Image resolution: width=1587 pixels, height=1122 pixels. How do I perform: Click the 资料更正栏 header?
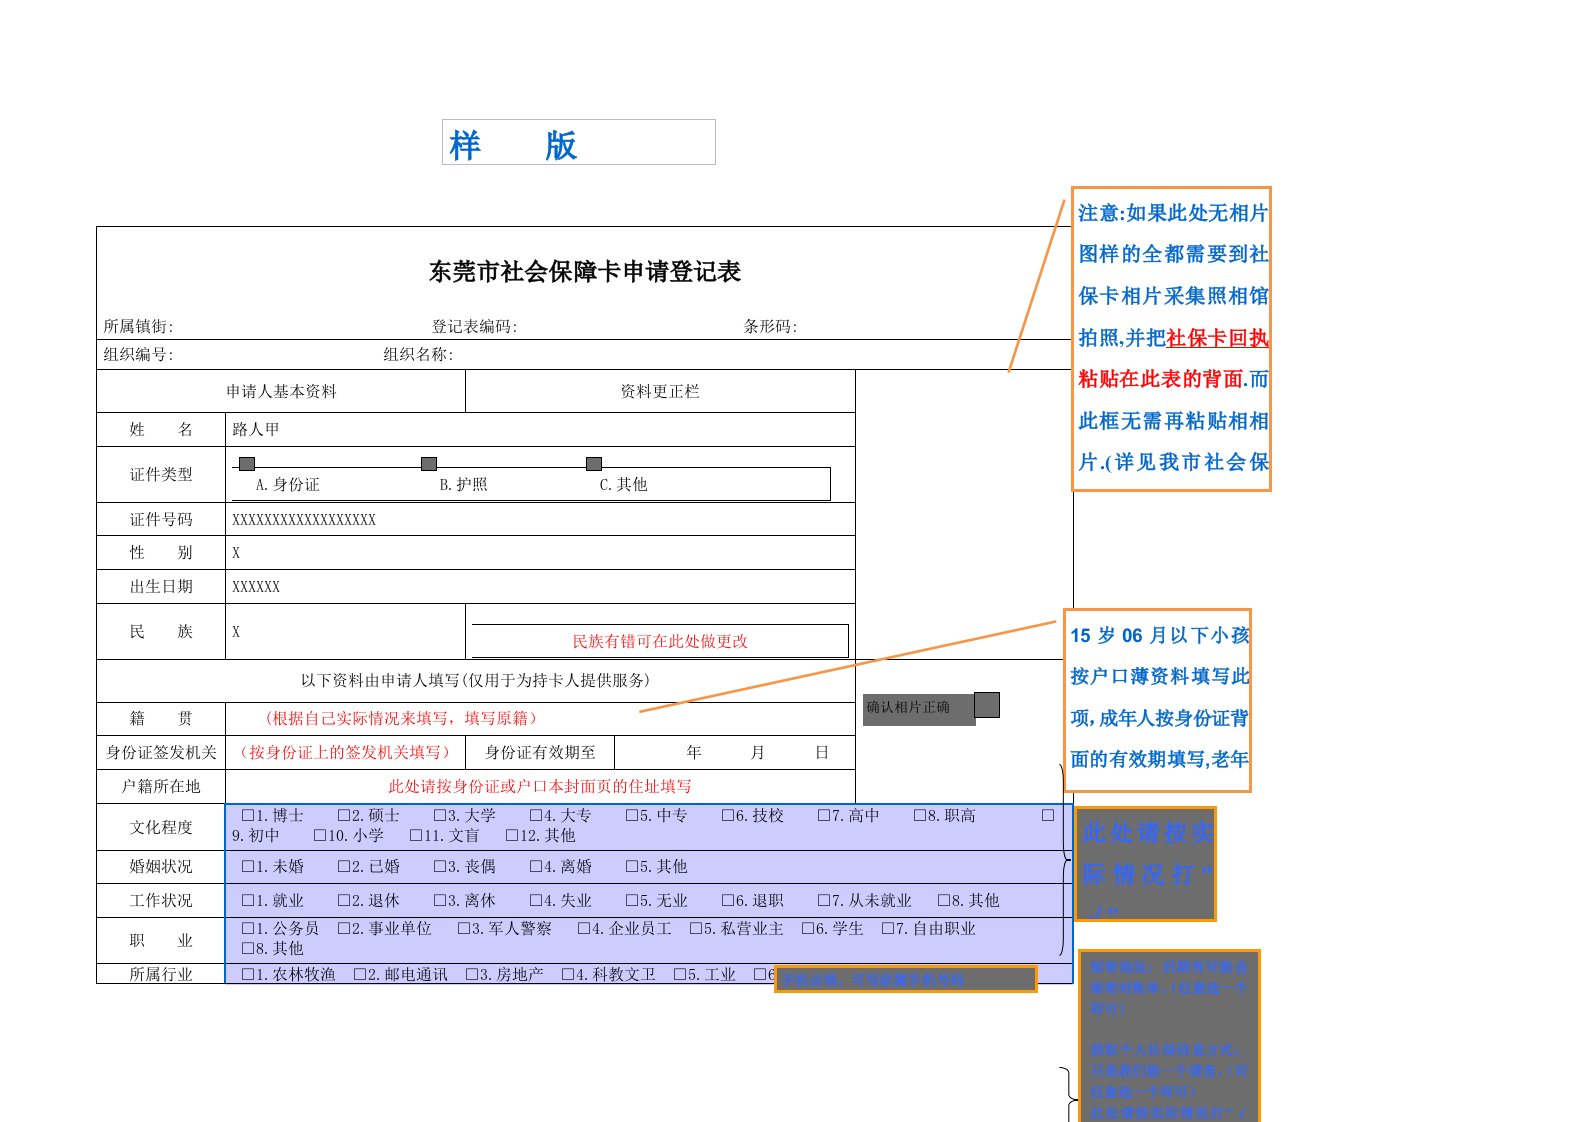coord(660,392)
